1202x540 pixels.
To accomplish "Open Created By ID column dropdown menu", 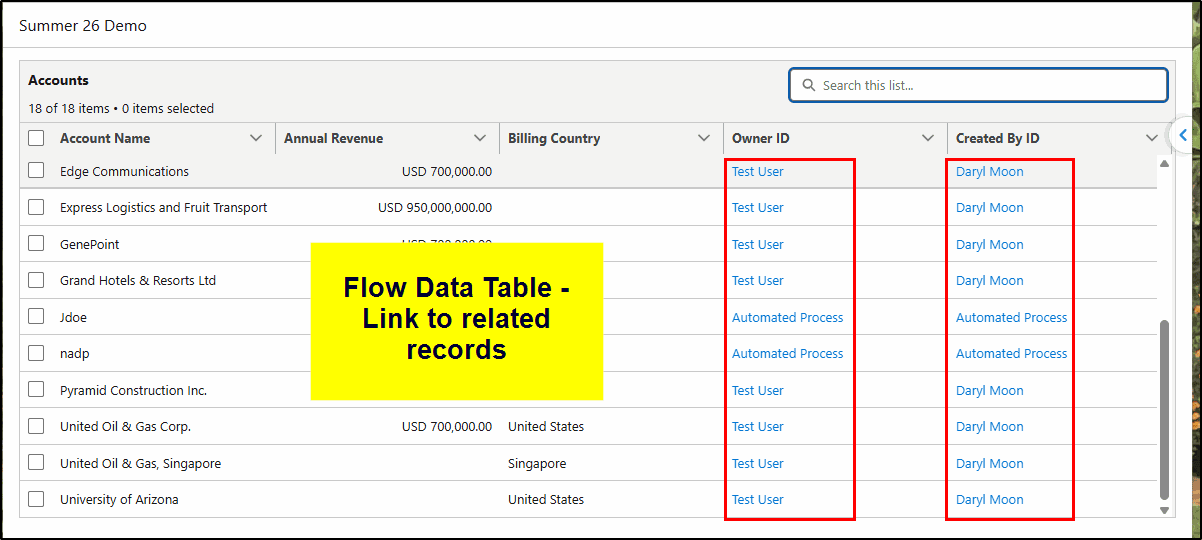I will [x=1152, y=138].
